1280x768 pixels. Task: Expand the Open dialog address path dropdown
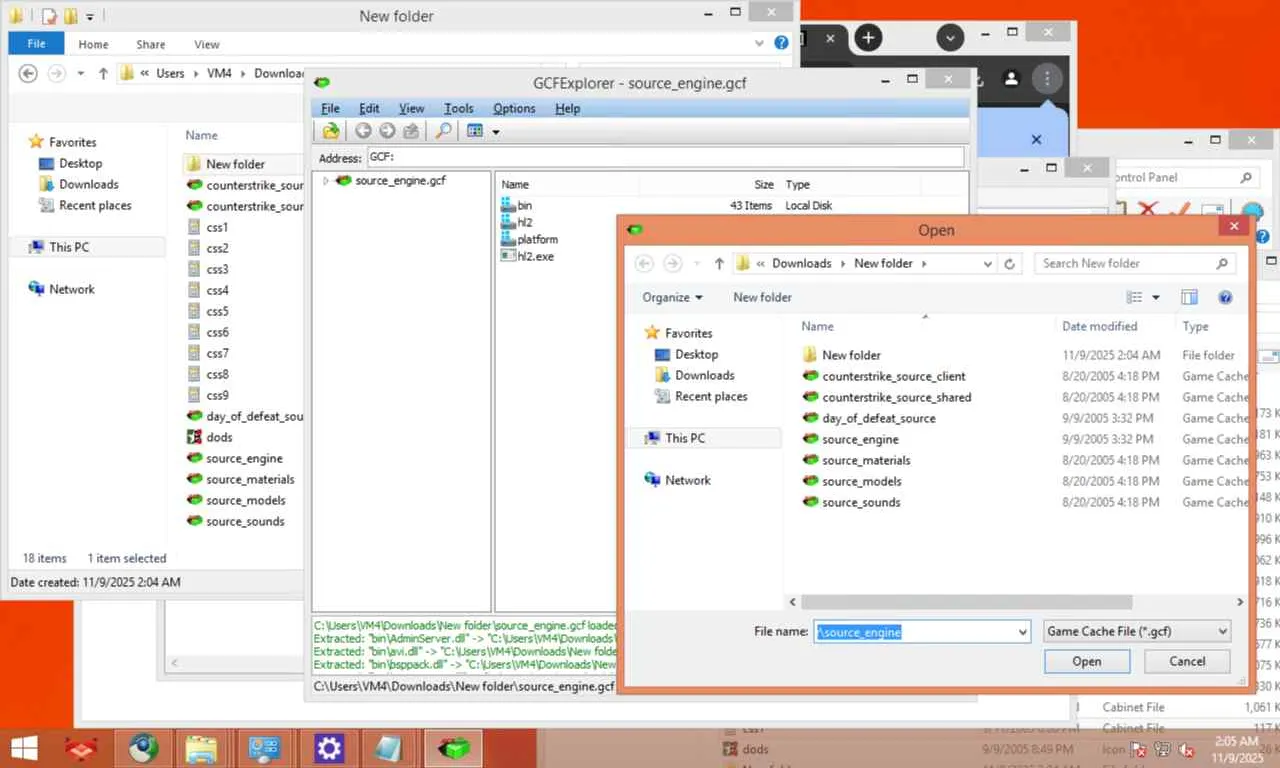(x=988, y=264)
